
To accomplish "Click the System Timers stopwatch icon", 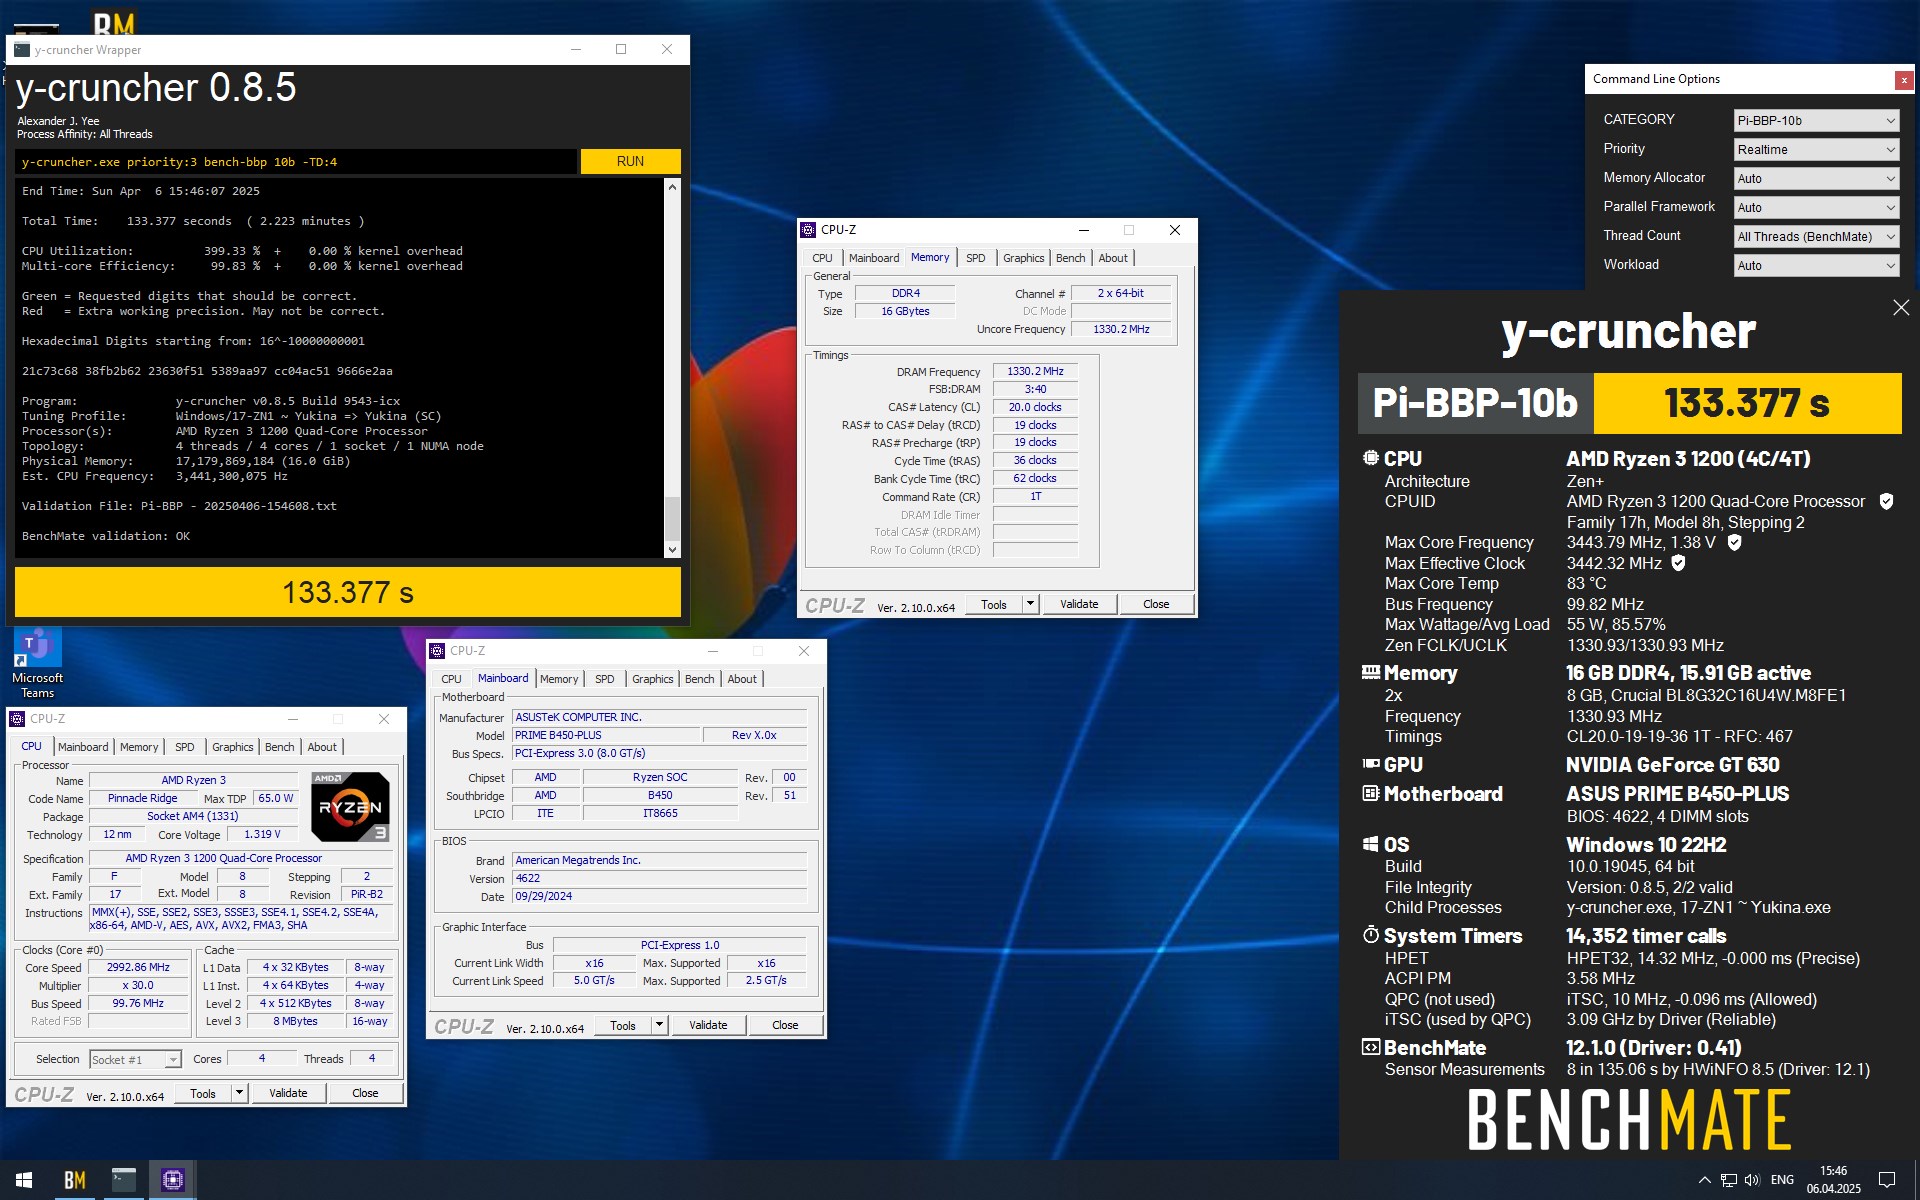I will (1370, 935).
